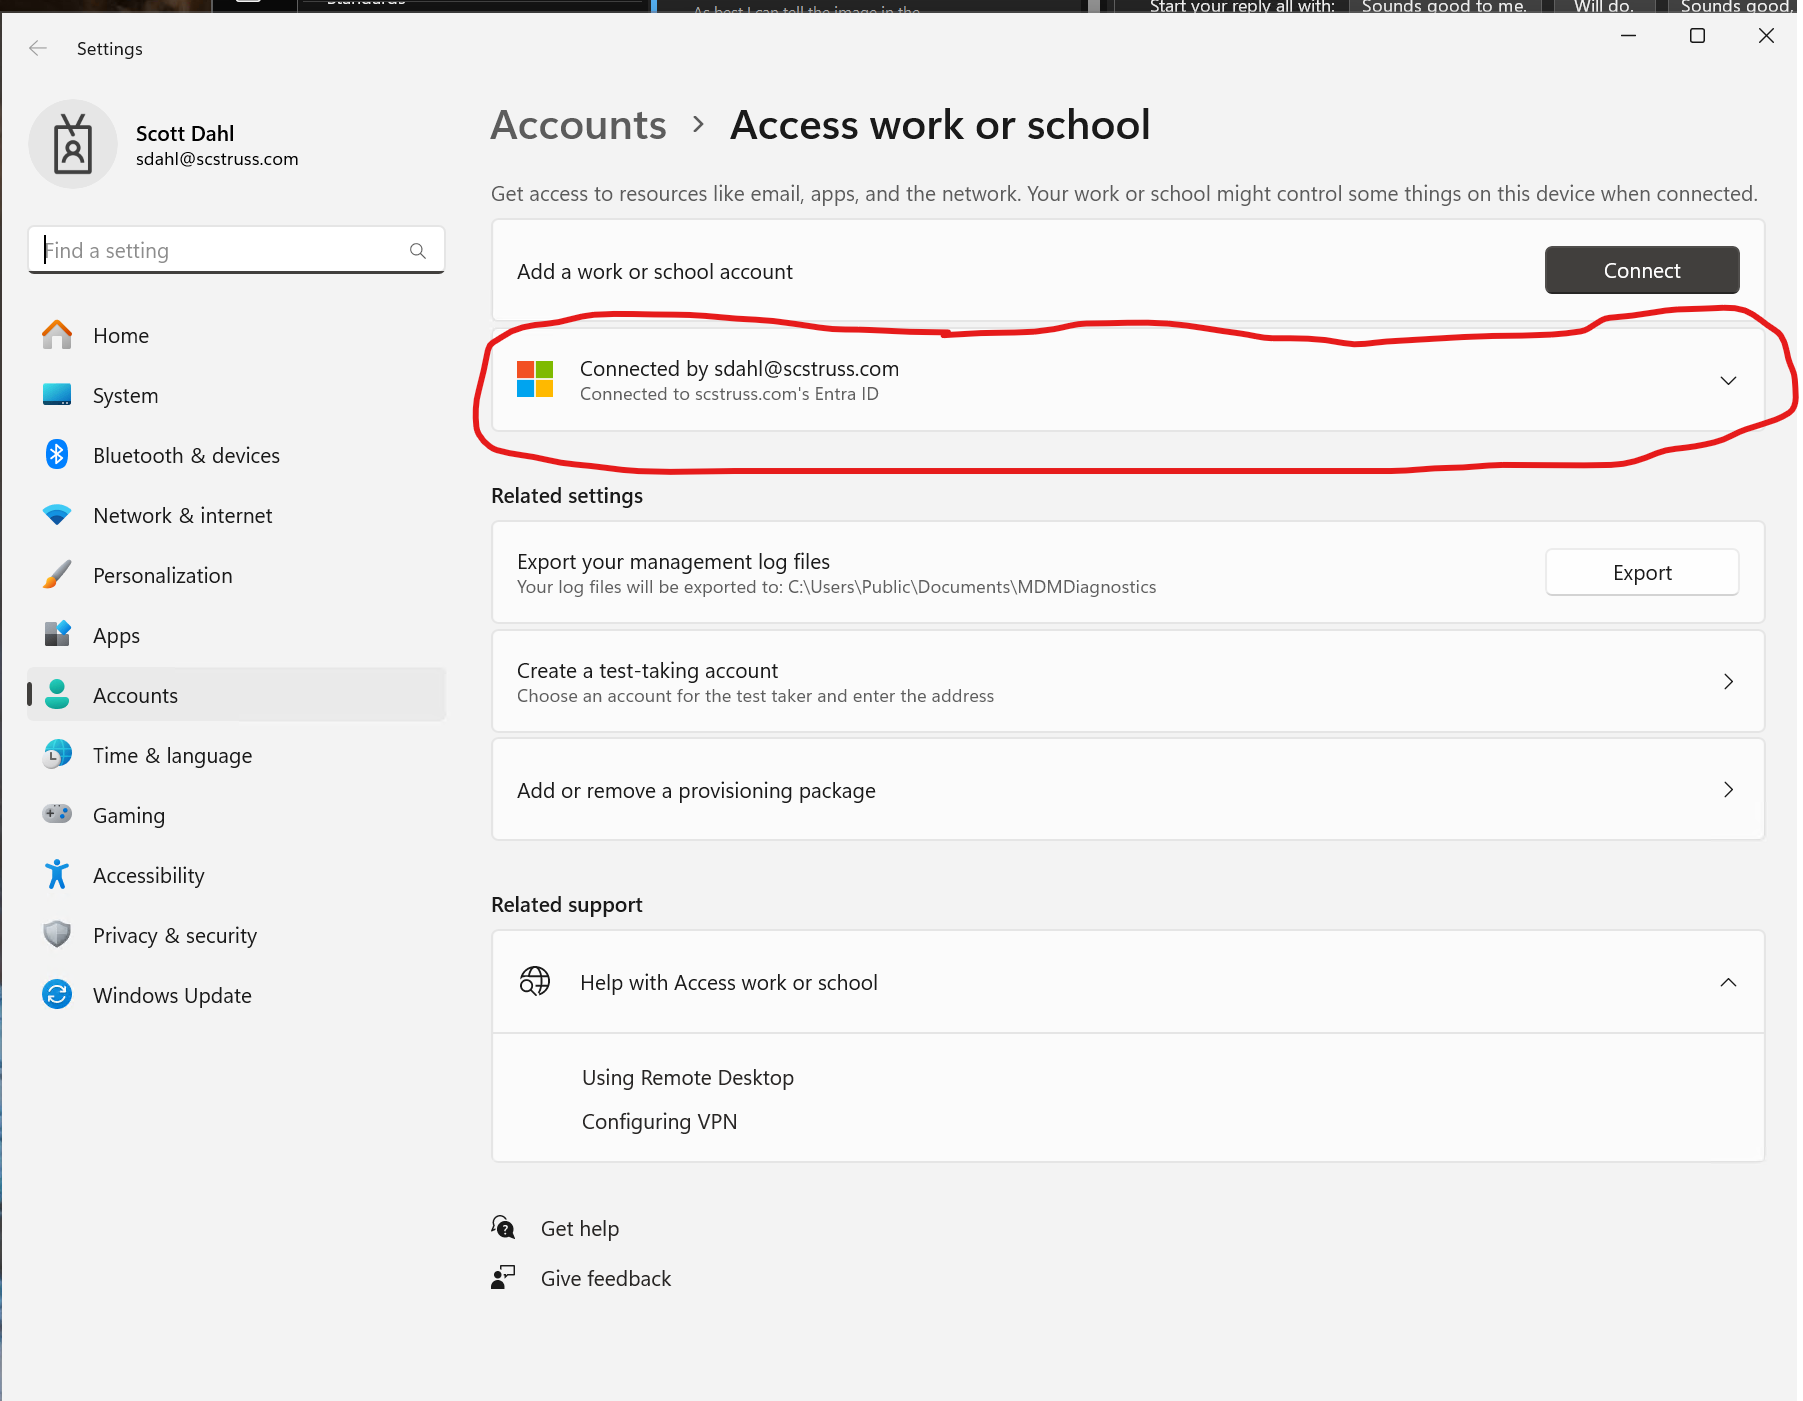
Task: Go to System settings
Action: (x=236, y=395)
